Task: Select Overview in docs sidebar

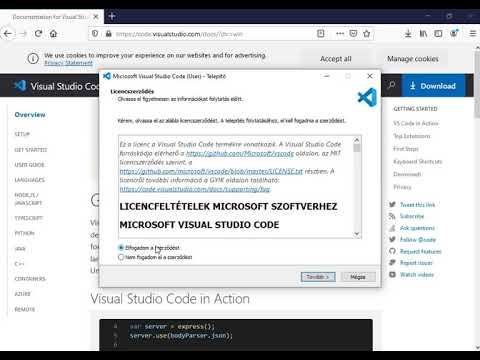Action: click(x=30, y=115)
